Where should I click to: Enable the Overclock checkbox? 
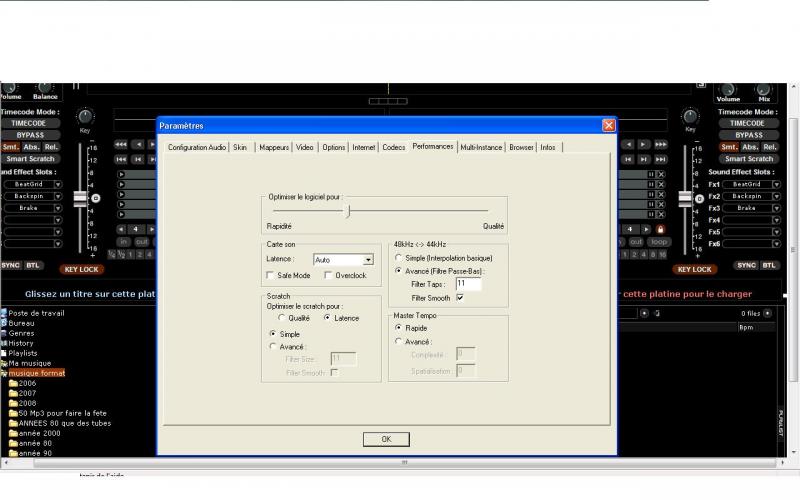[328, 275]
